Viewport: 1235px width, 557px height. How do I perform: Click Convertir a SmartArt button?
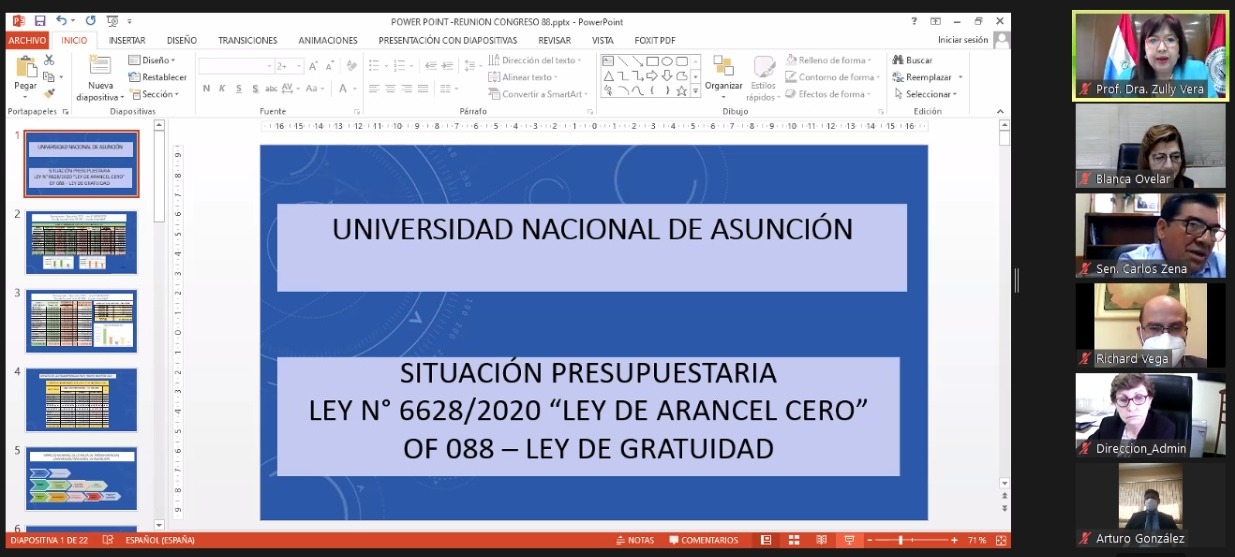[x=536, y=94]
